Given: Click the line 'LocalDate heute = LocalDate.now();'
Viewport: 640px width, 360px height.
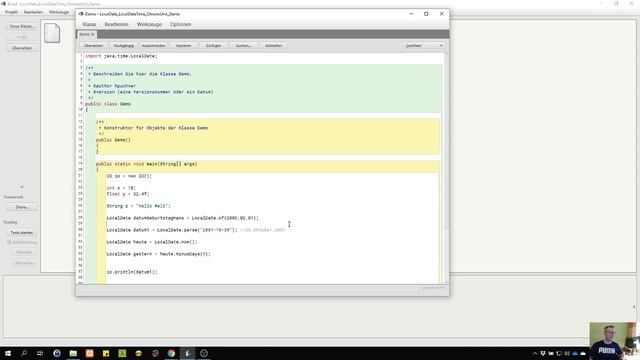Looking at the screenshot, I should pos(152,242).
